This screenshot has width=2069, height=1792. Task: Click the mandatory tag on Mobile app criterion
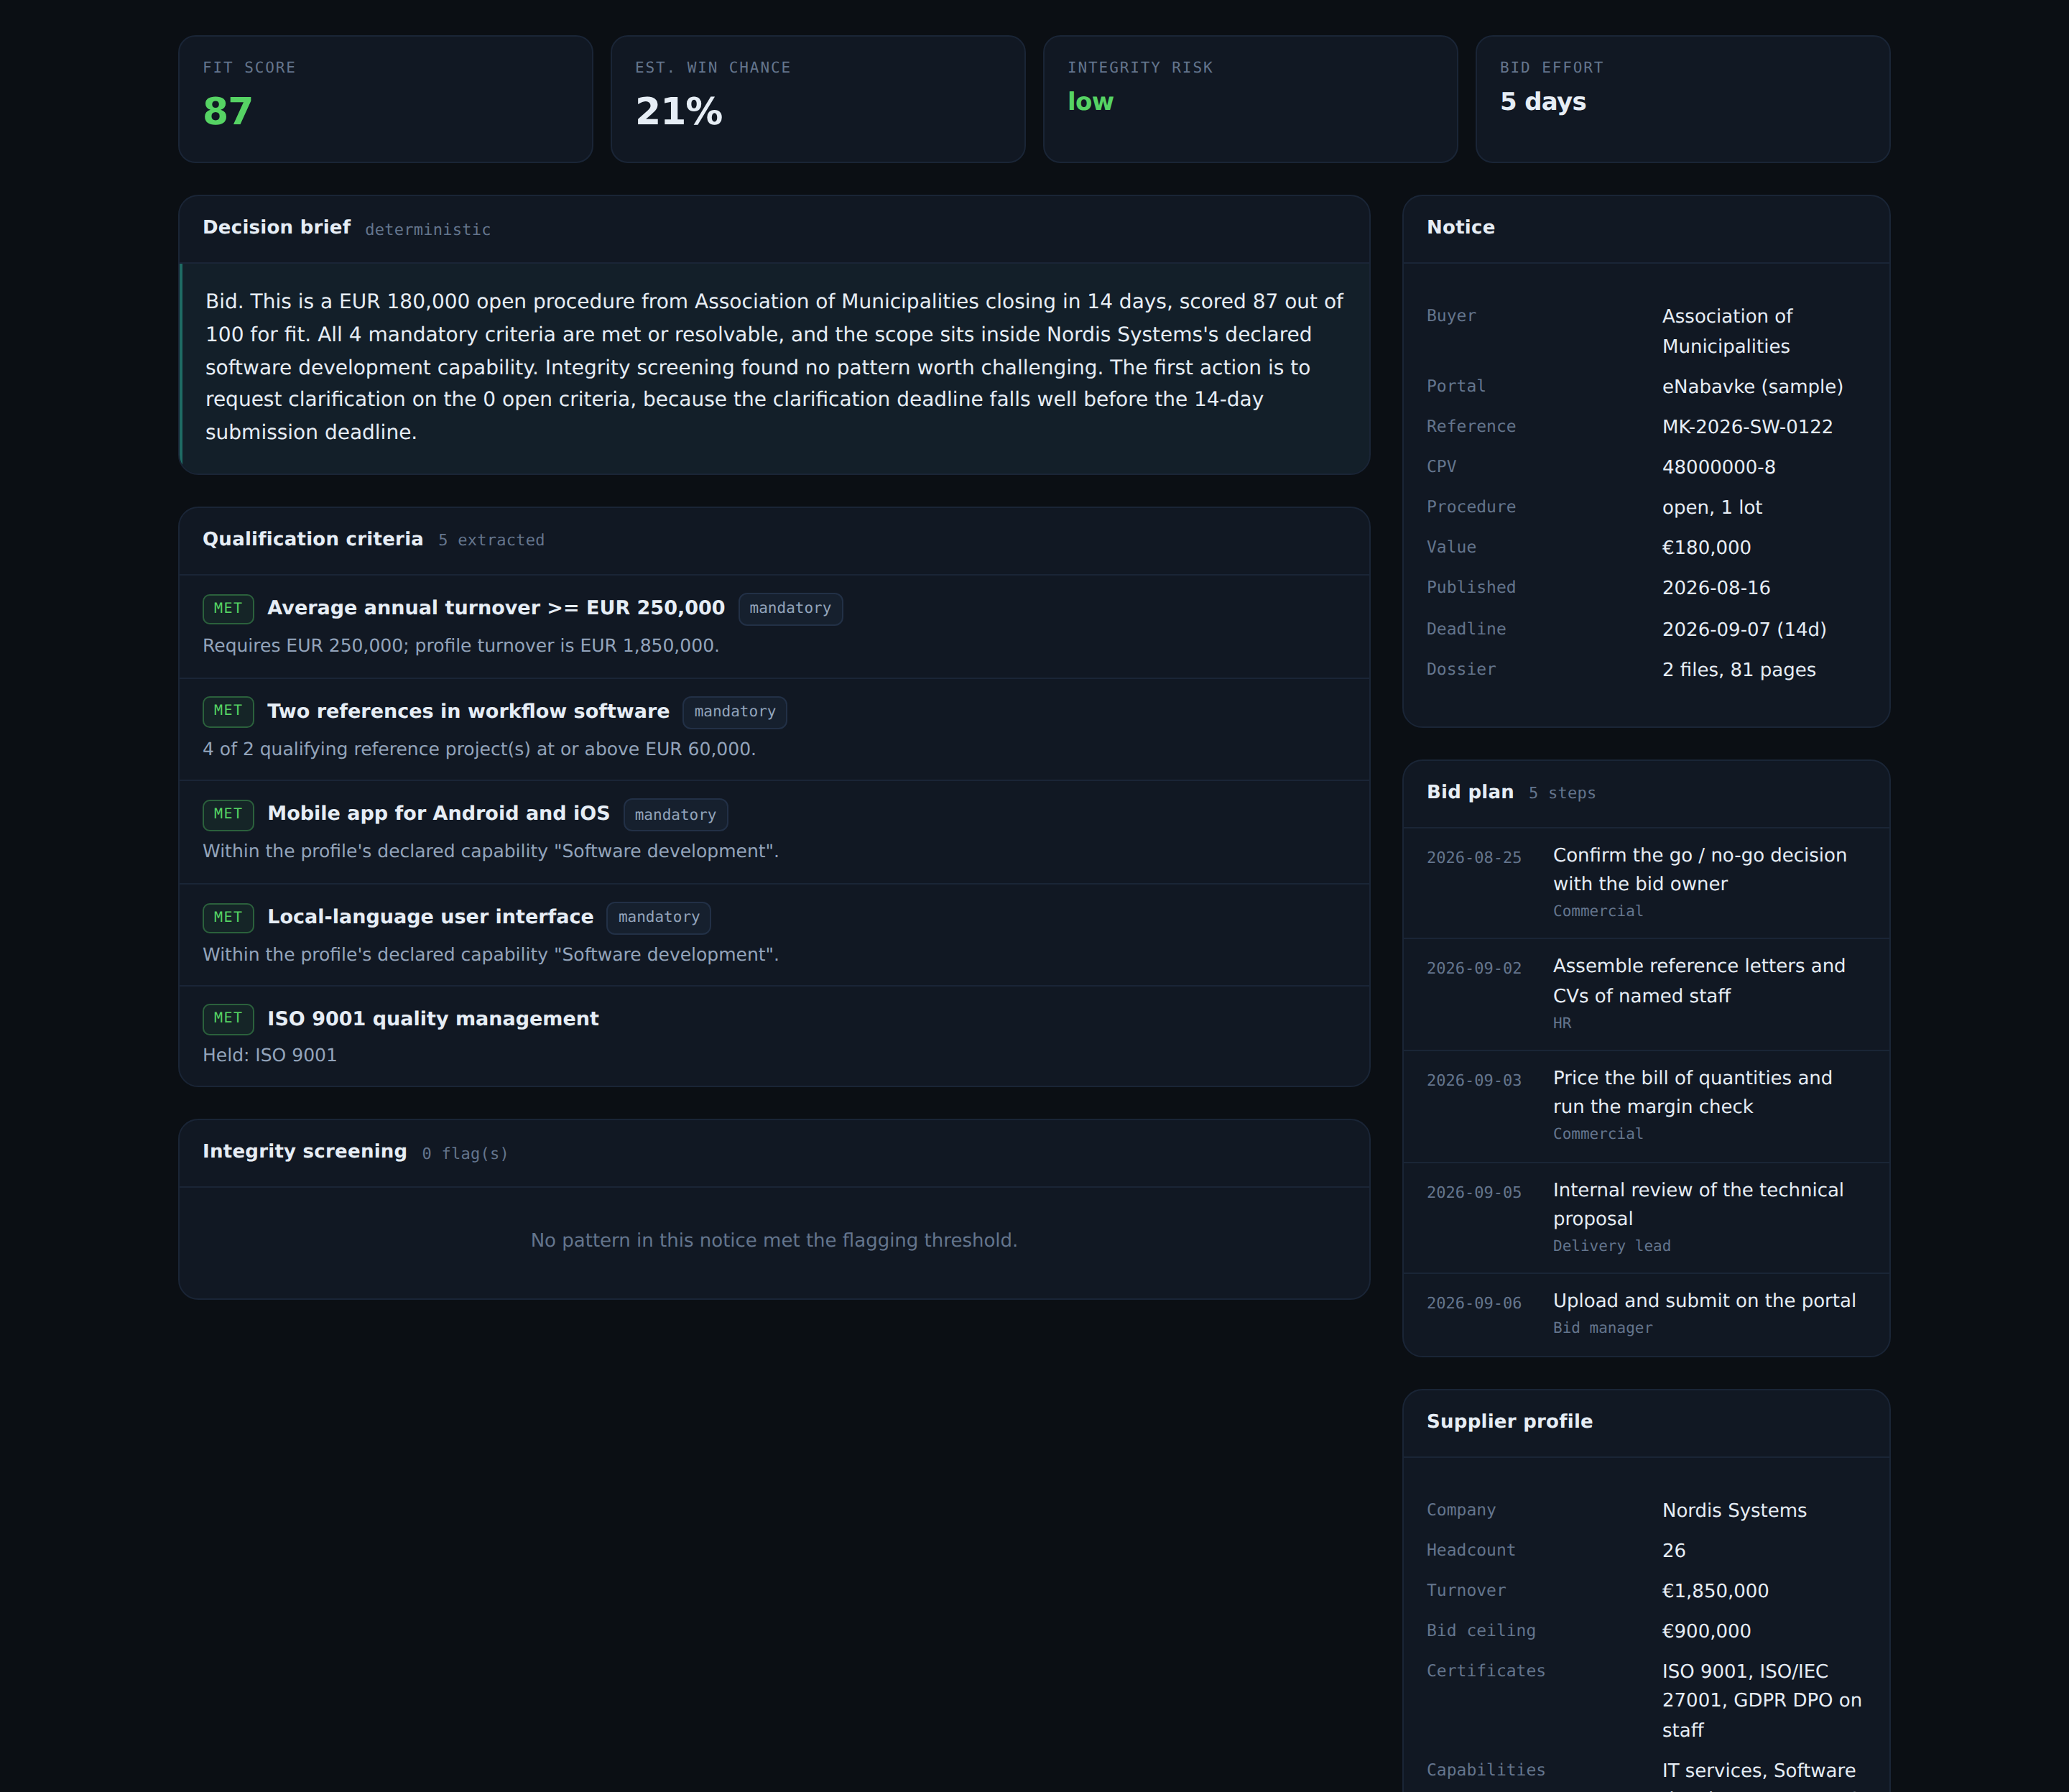[675, 815]
